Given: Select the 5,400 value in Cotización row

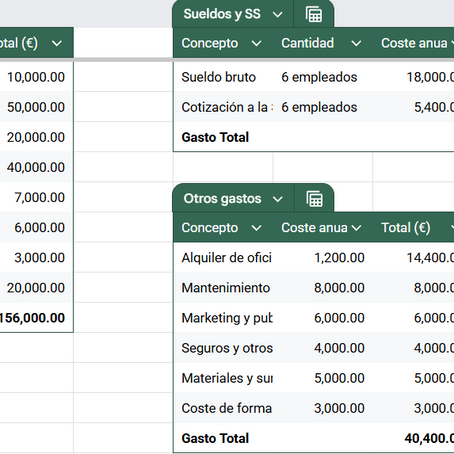Looking at the screenshot, I should coord(434,107).
